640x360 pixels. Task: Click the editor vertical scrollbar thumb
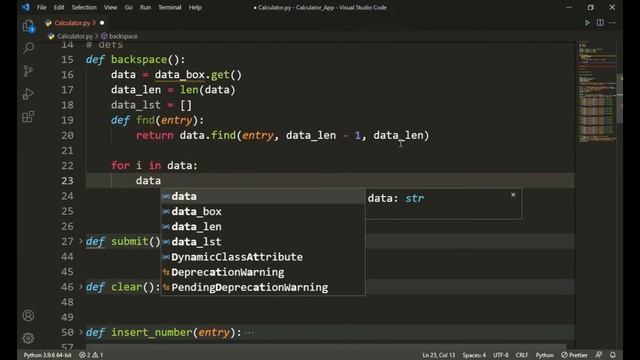click(620, 98)
